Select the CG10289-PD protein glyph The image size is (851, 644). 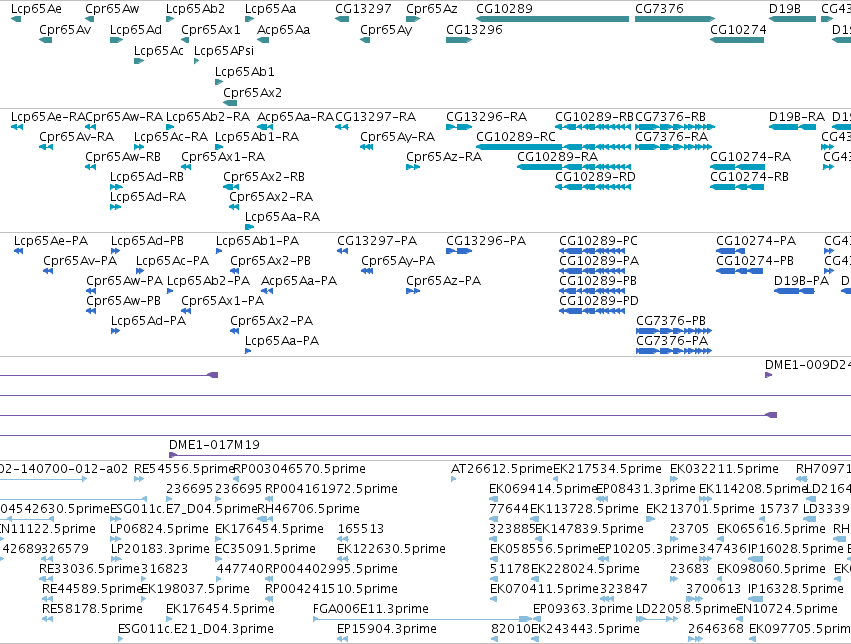pyautogui.click(x=592, y=311)
